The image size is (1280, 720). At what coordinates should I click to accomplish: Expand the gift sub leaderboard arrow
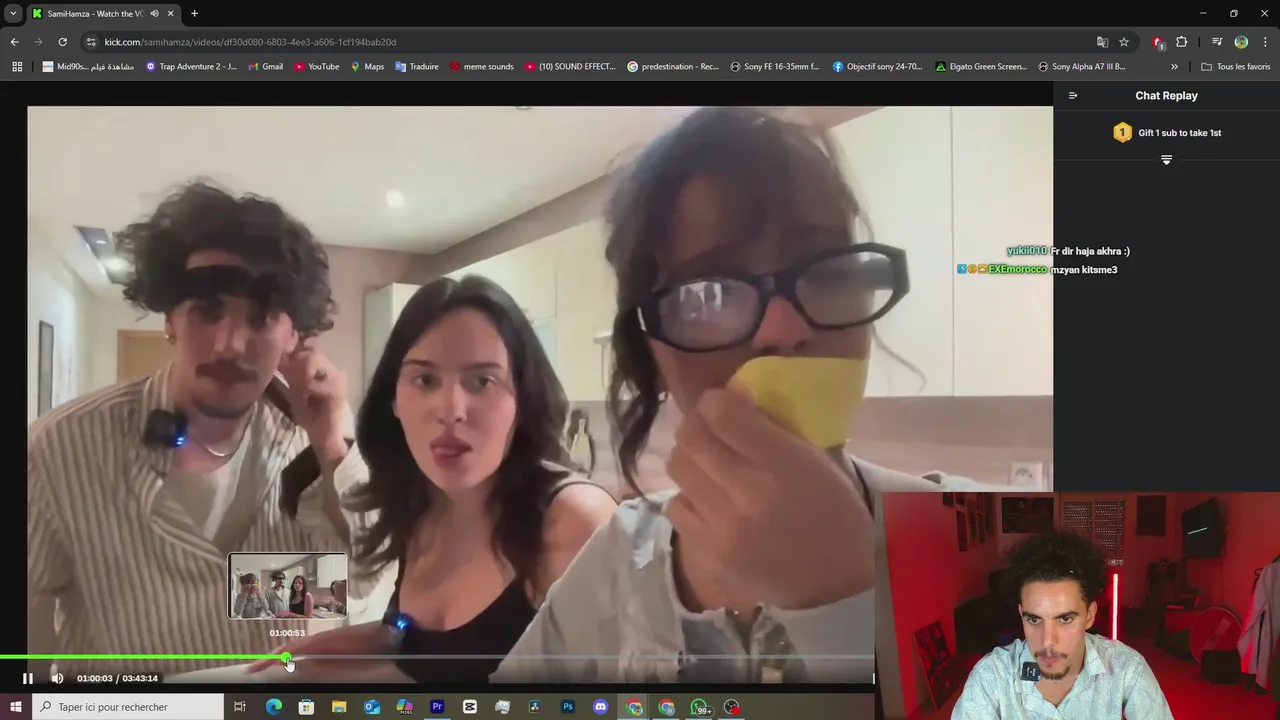pyautogui.click(x=1166, y=160)
